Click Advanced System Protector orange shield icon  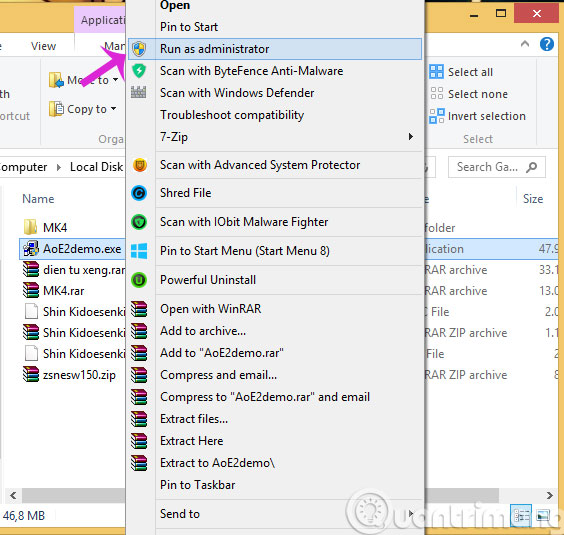click(x=140, y=165)
